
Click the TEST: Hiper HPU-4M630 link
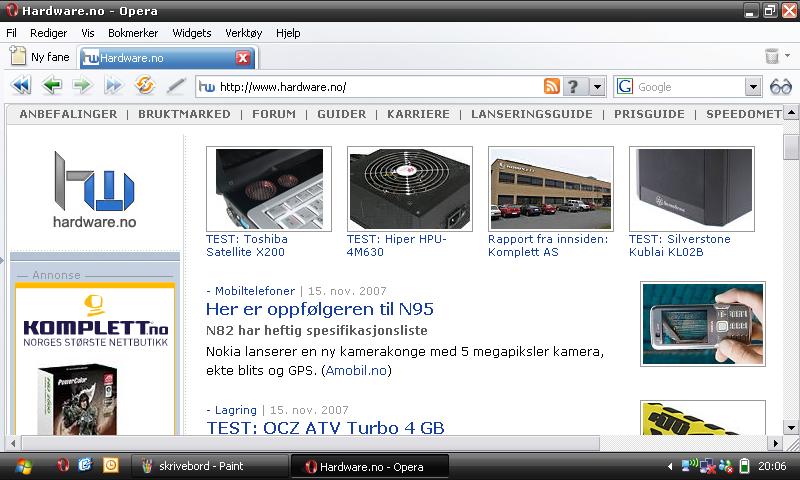397,245
